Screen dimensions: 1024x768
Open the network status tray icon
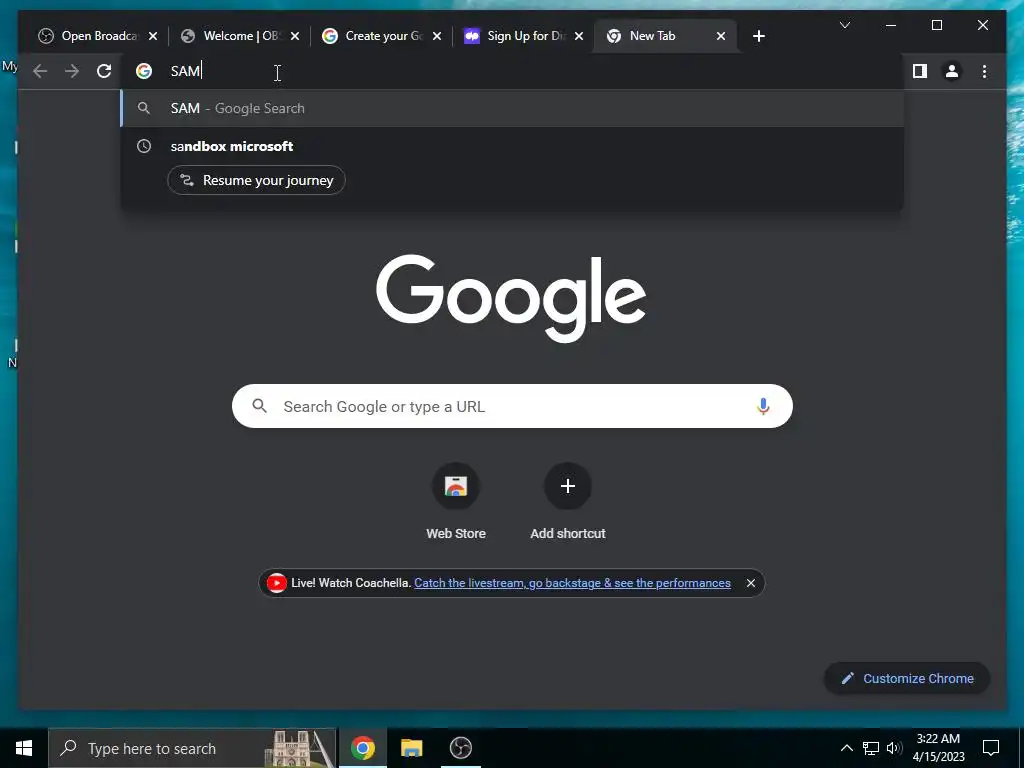click(x=871, y=748)
